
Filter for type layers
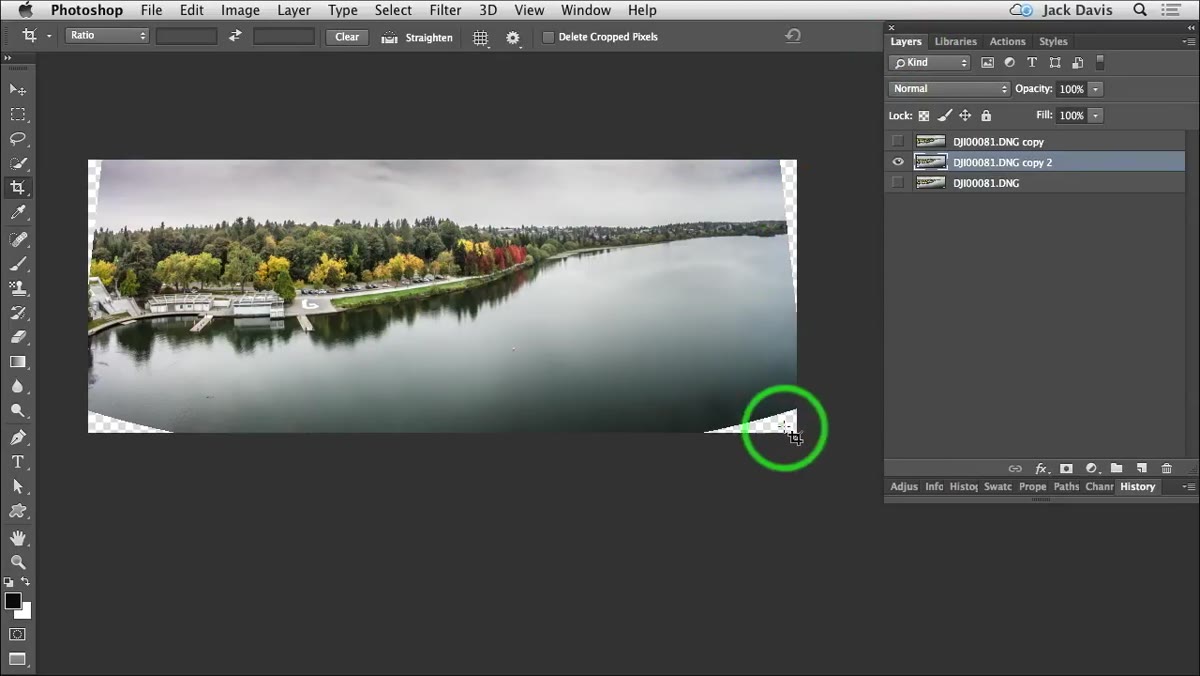click(x=1032, y=62)
